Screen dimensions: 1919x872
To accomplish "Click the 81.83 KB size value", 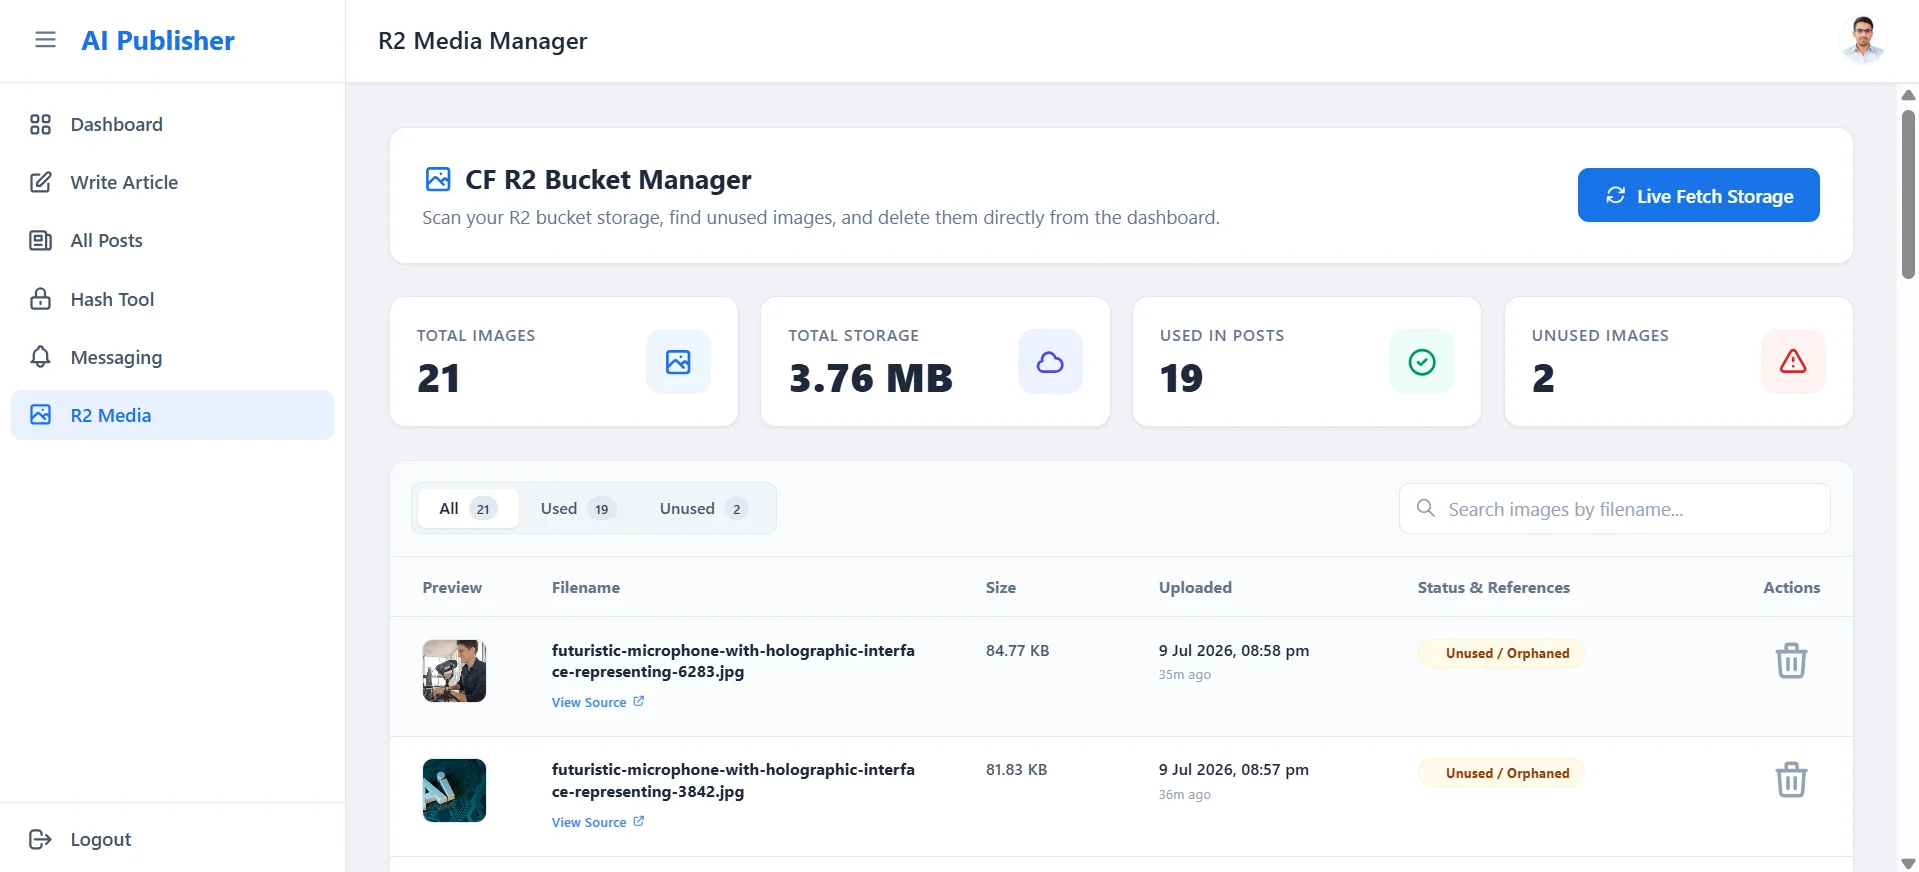I will [1017, 769].
